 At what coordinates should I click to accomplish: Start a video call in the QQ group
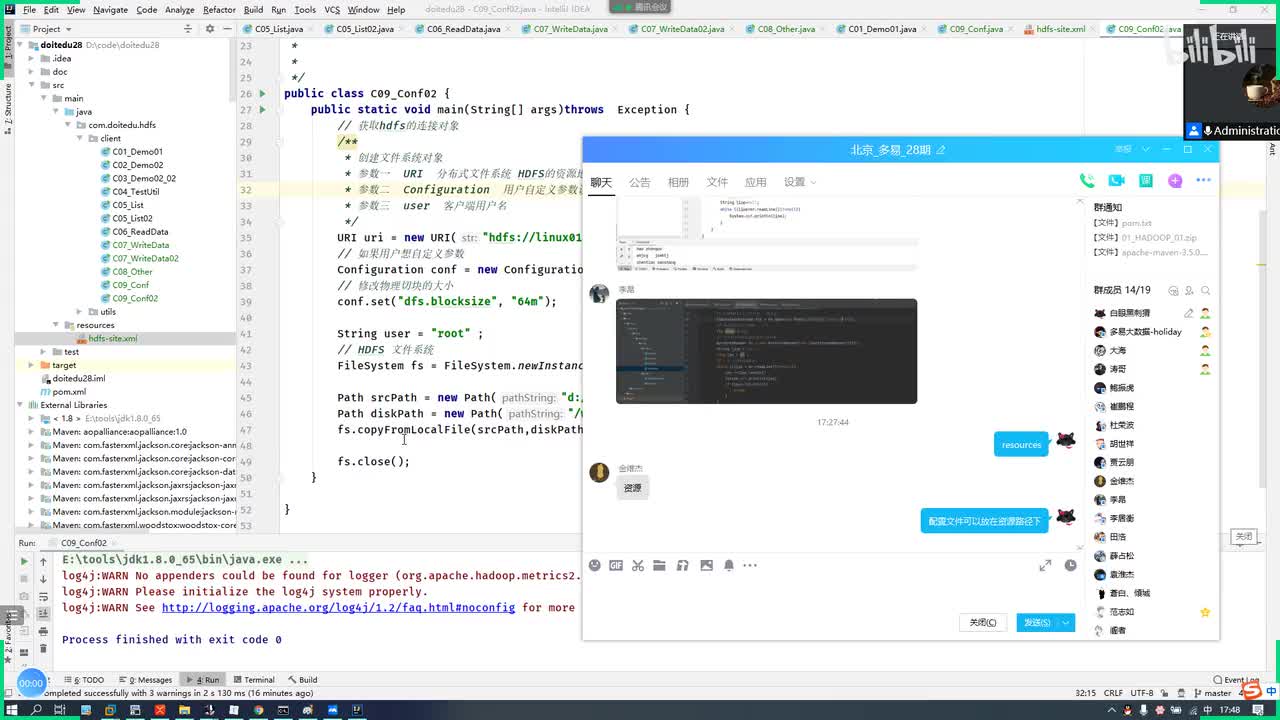pos(1116,181)
